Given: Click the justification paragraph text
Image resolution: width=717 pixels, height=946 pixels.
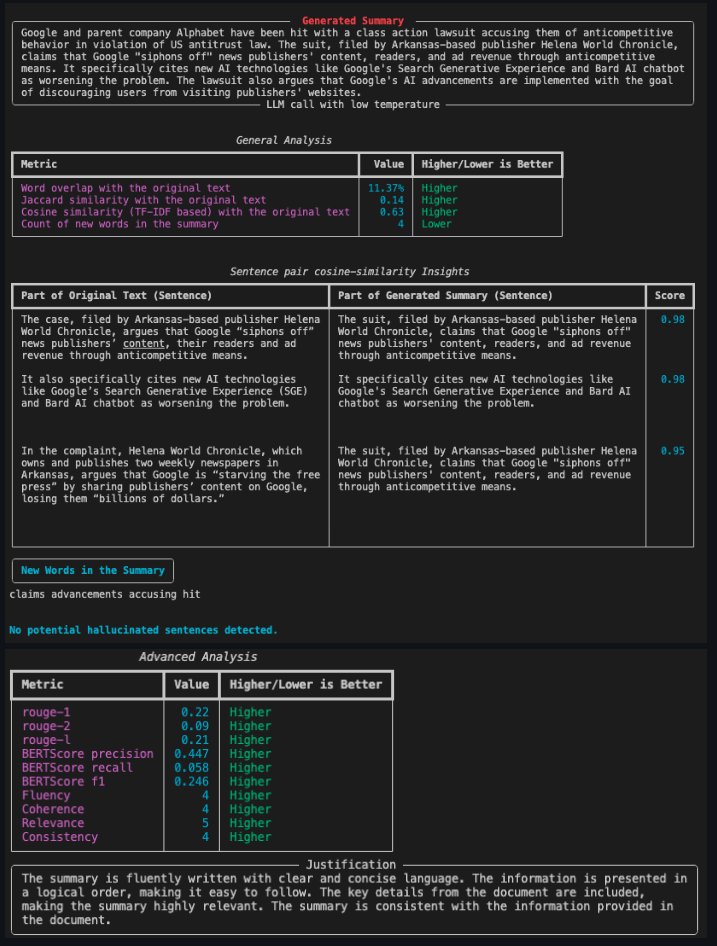Looking at the screenshot, I should click(x=354, y=899).
